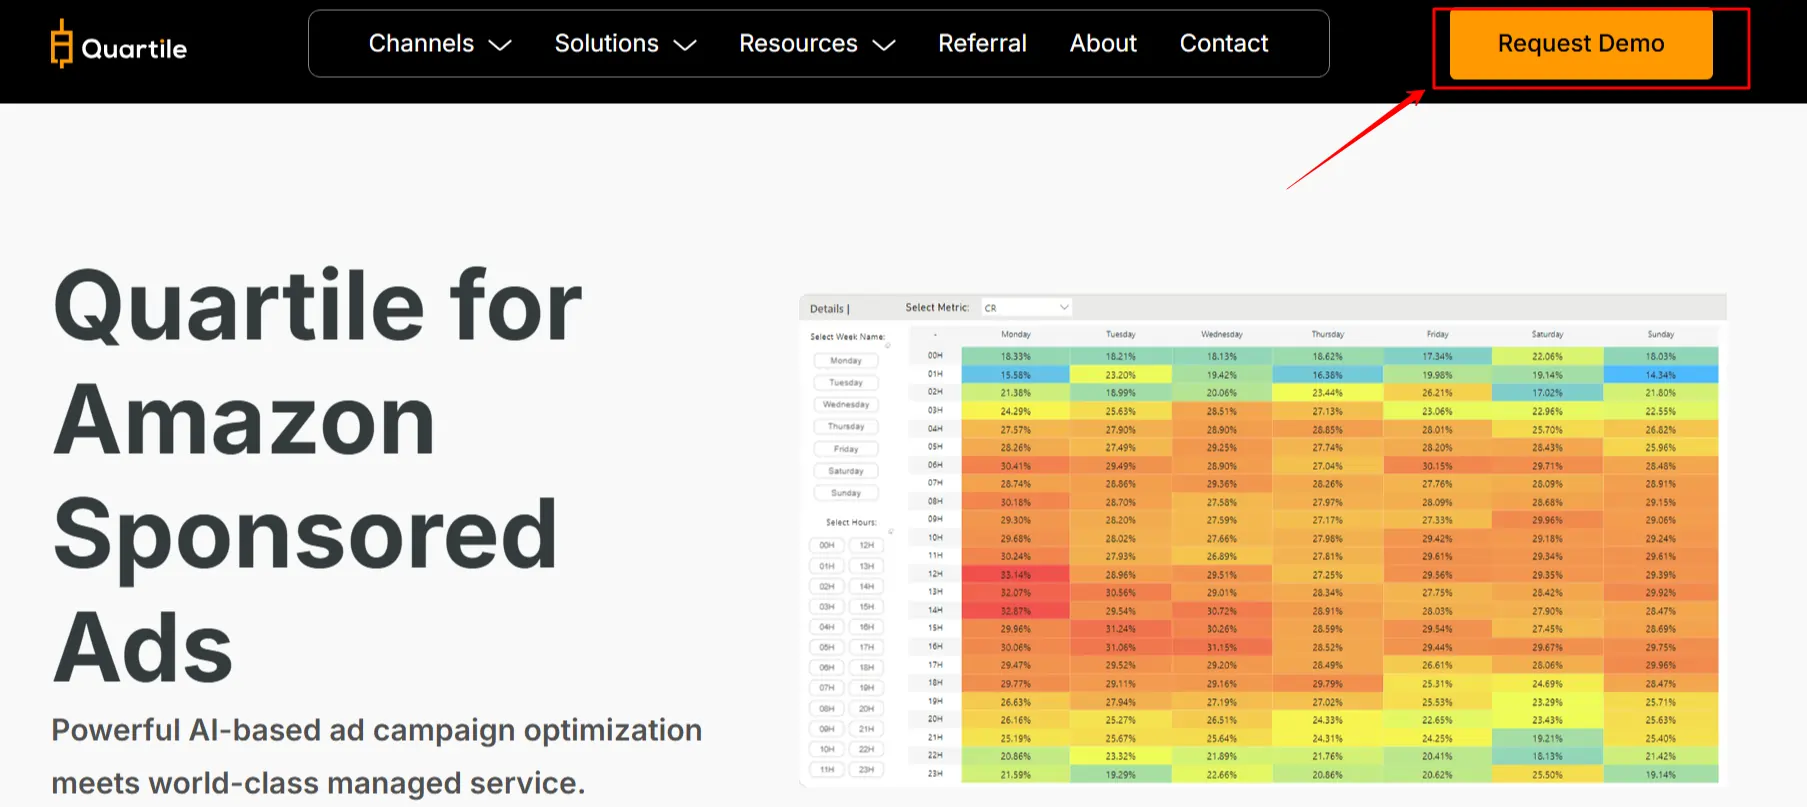
Task: Click the 22.06% cell in Saturday column
Action: click(1547, 356)
